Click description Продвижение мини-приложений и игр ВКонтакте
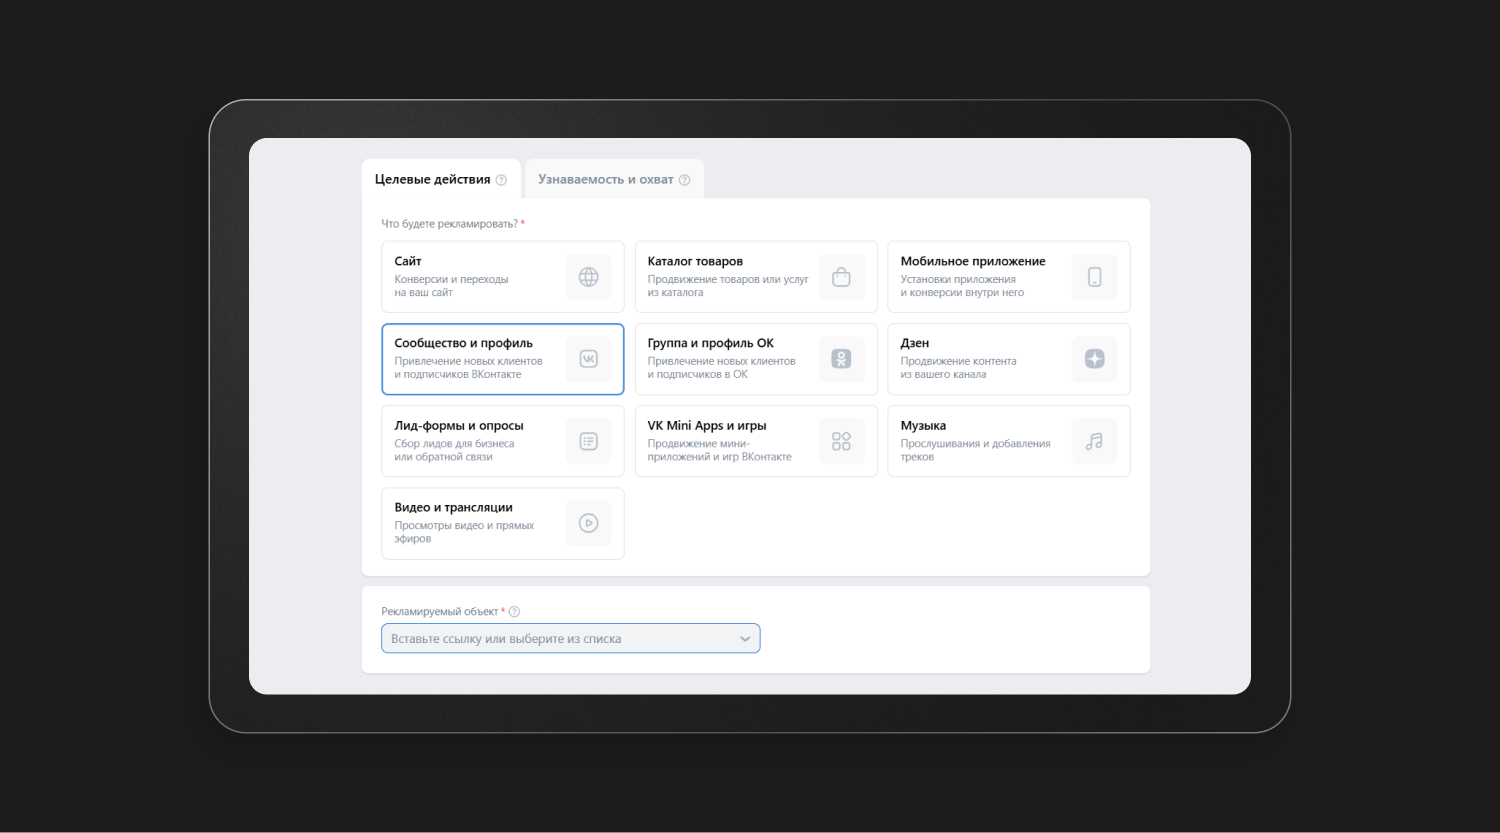 [720, 450]
